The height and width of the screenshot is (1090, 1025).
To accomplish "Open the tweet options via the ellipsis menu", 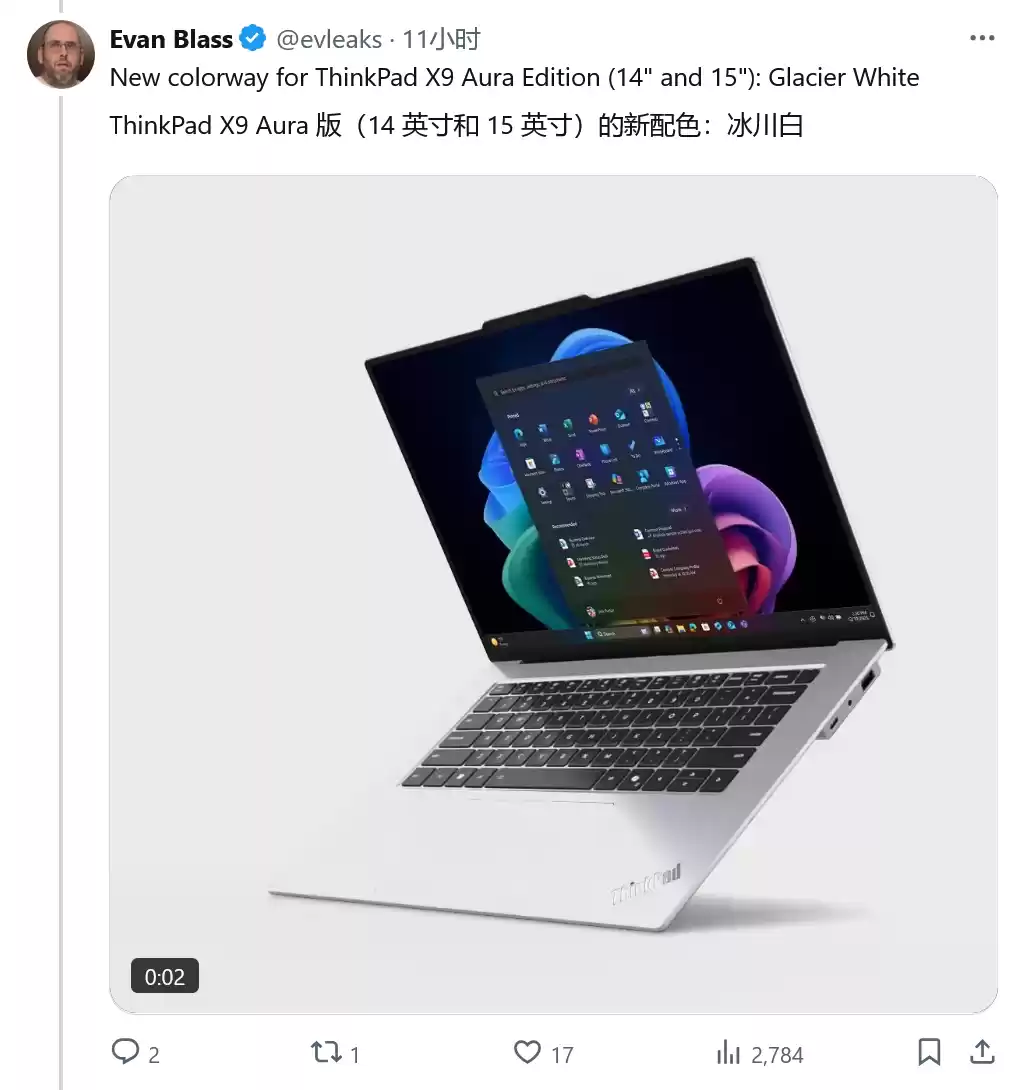I will click(982, 38).
